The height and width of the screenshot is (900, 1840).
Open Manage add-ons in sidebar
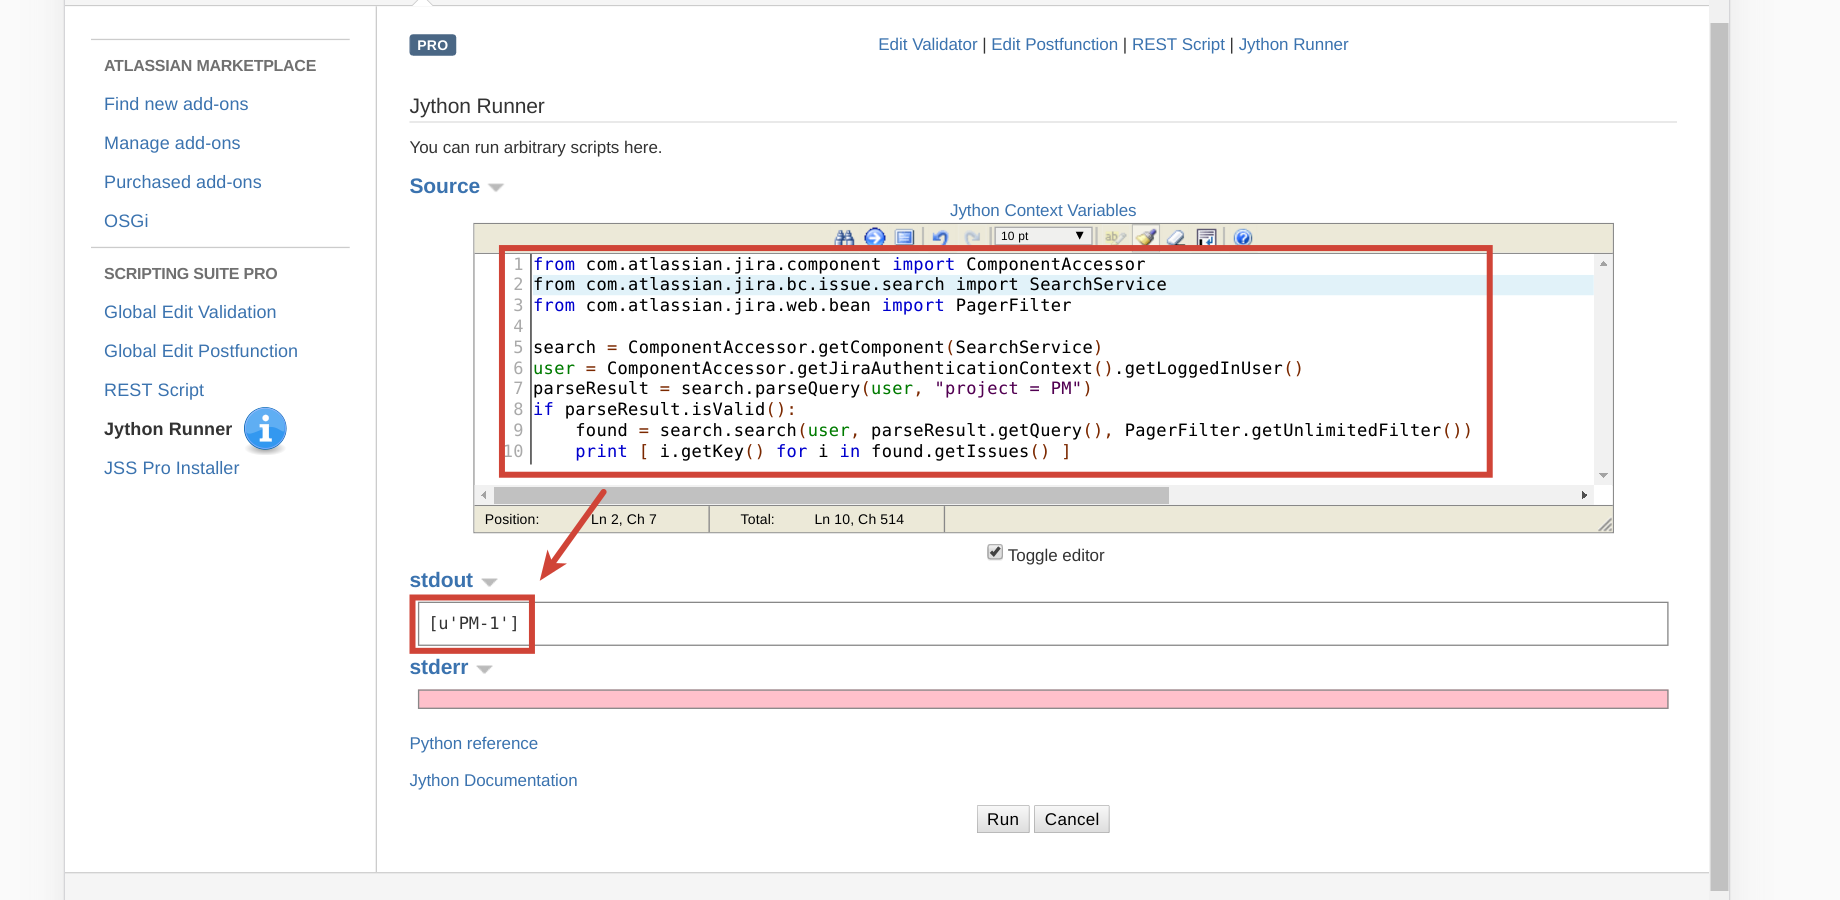(172, 143)
